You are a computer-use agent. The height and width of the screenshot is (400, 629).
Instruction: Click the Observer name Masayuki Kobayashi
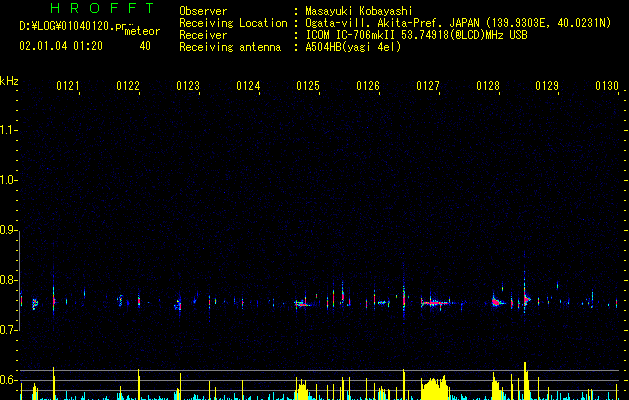[359, 11]
